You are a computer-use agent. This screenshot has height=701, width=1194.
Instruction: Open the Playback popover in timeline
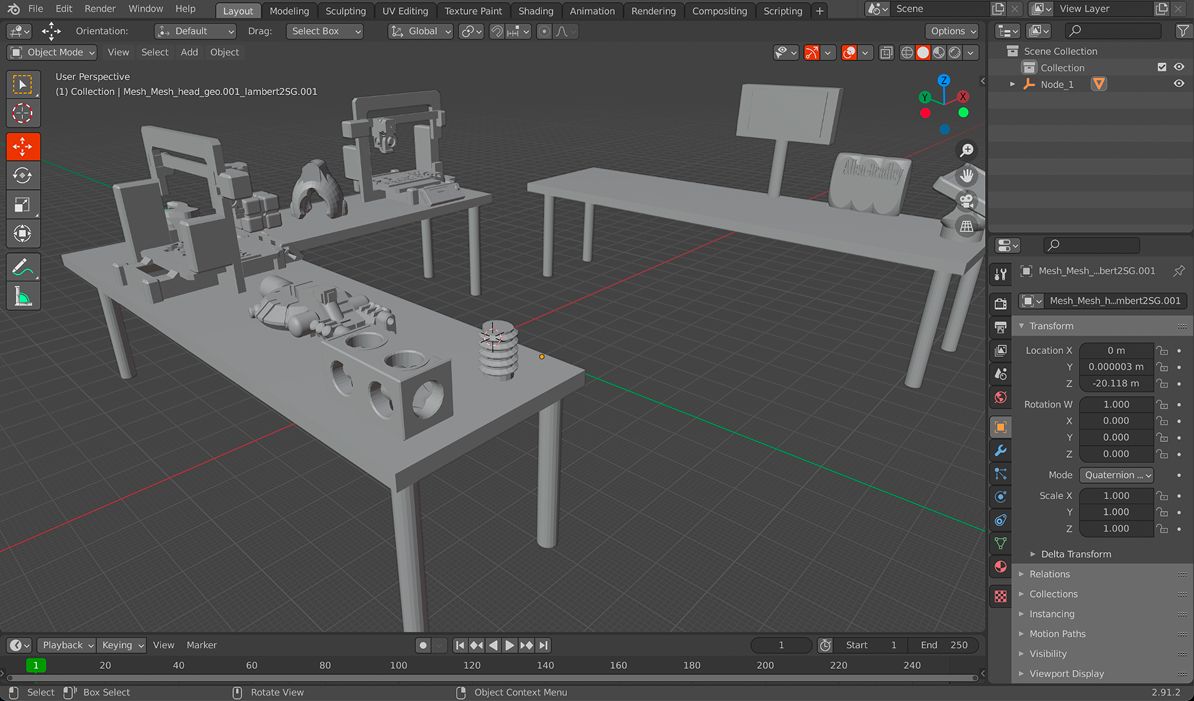[67, 645]
